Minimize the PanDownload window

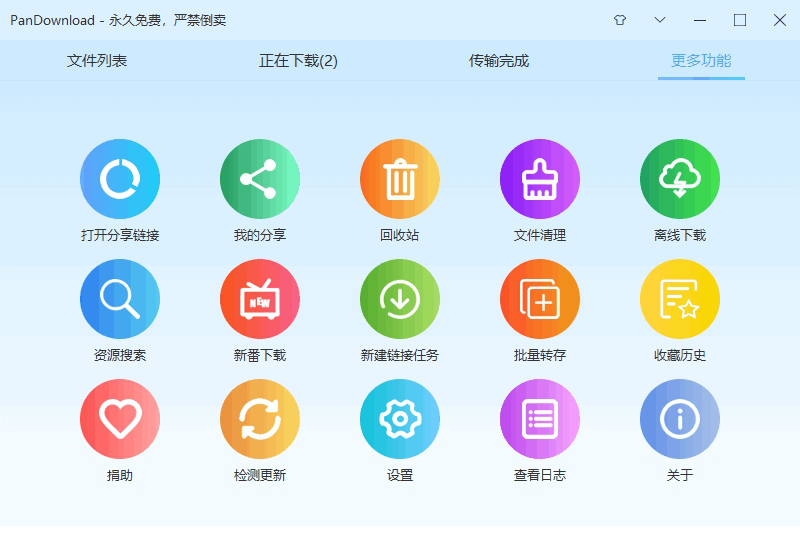[700, 20]
